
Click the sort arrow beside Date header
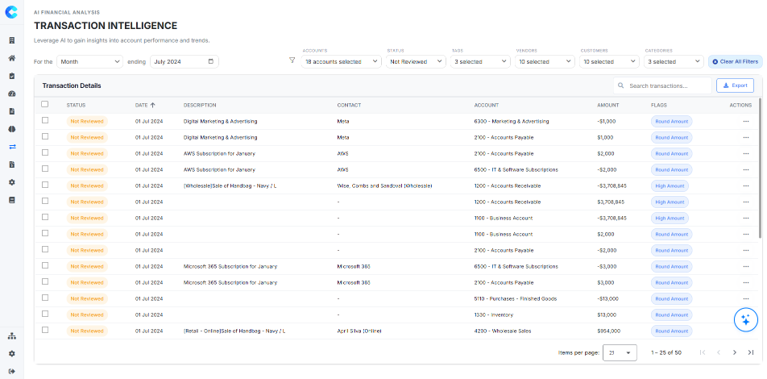point(153,105)
